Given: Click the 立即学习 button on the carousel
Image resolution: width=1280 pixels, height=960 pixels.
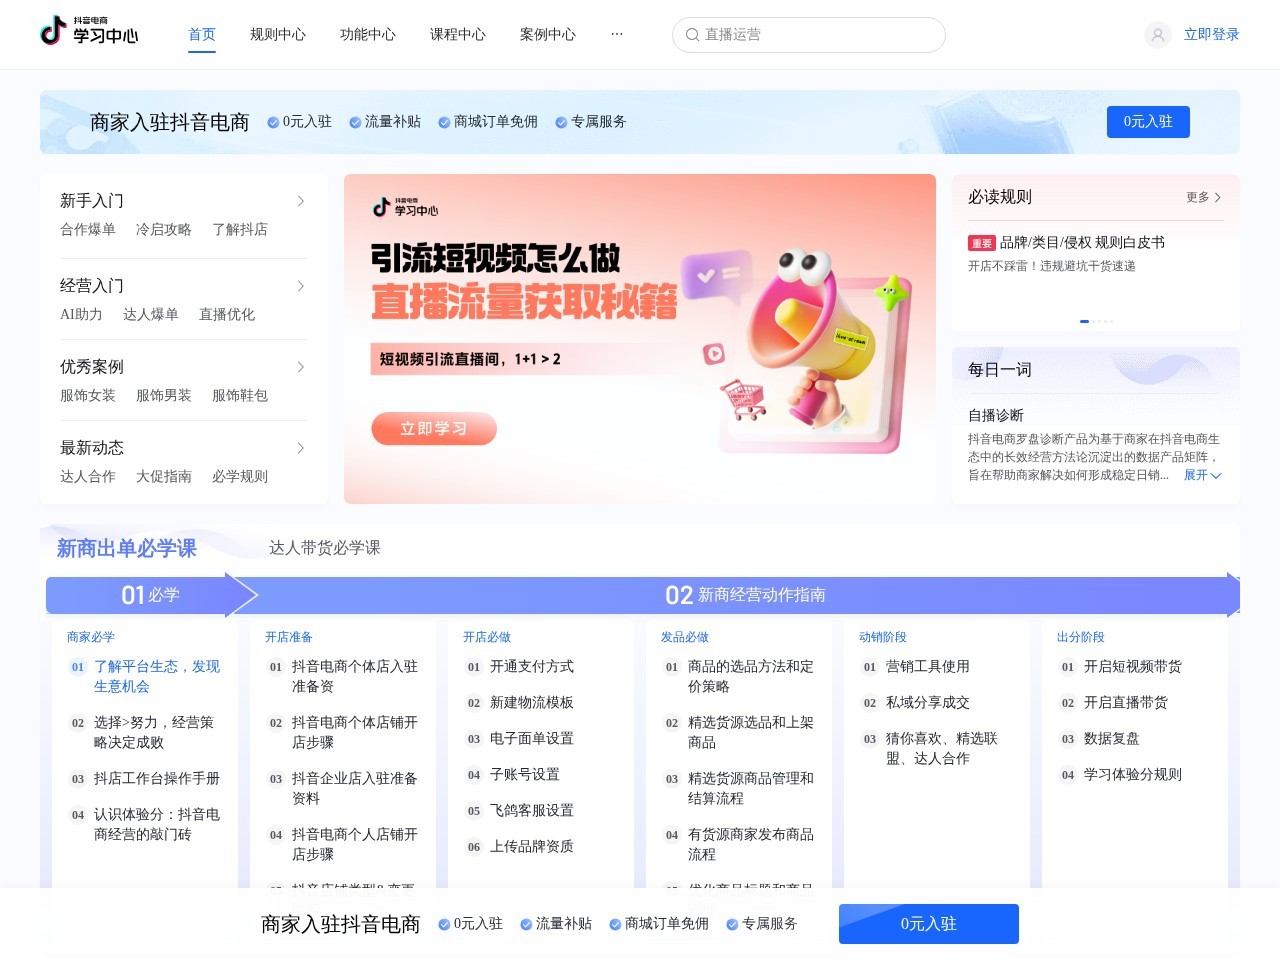Looking at the screenshot, I should coord(434,428).
